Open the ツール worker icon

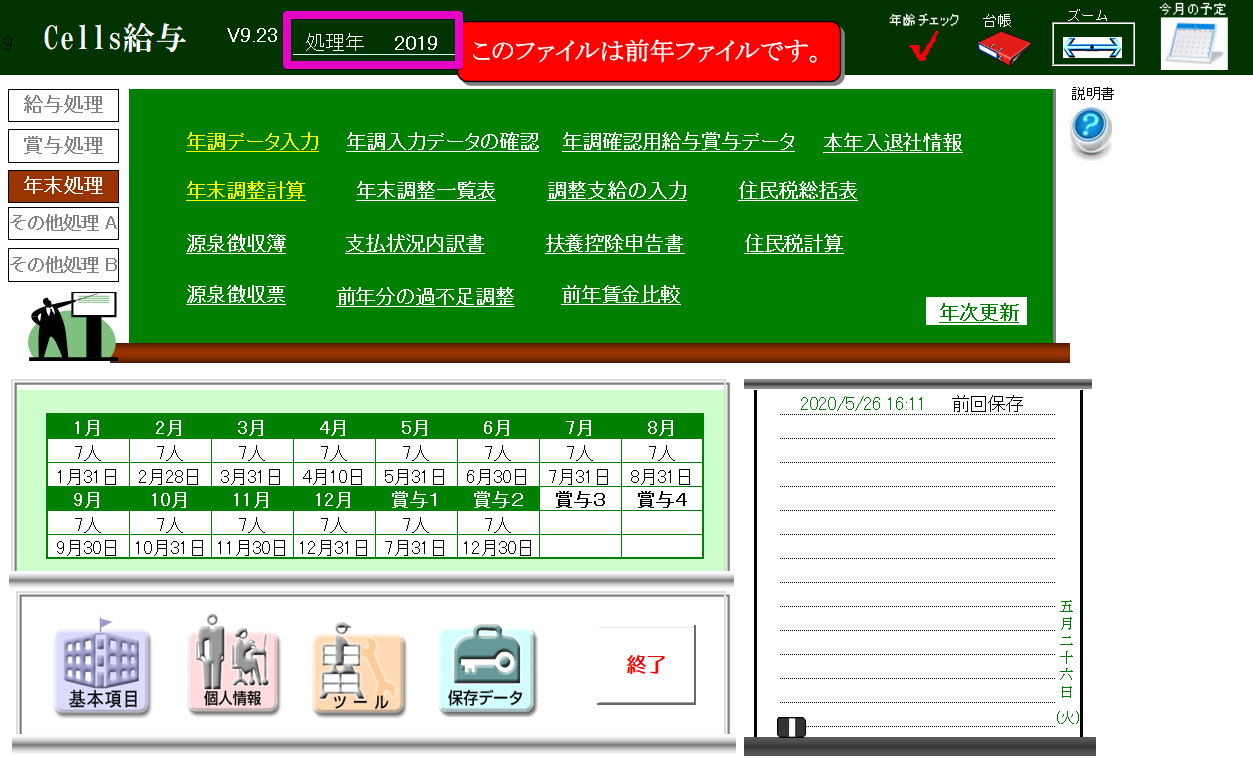(359, 670)
